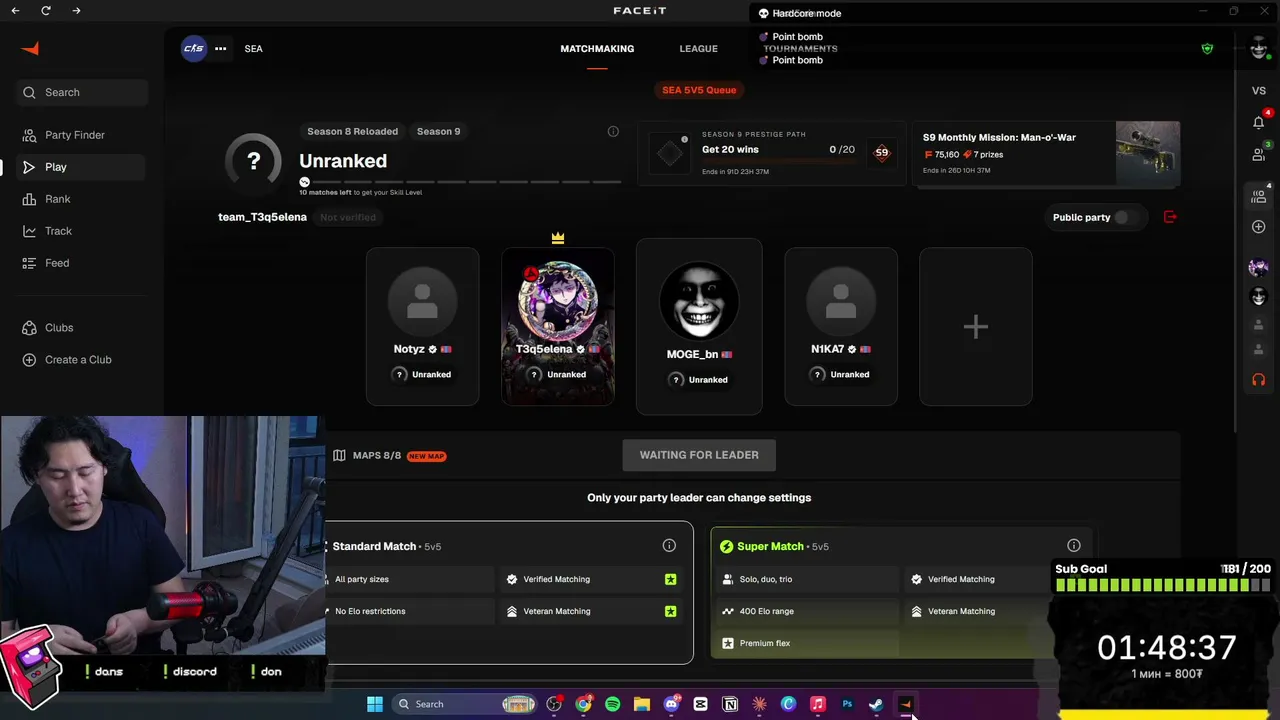Open S9 Monthly Mission Man-o'-War card
1280x720 pixels.
click(1046, 153)
